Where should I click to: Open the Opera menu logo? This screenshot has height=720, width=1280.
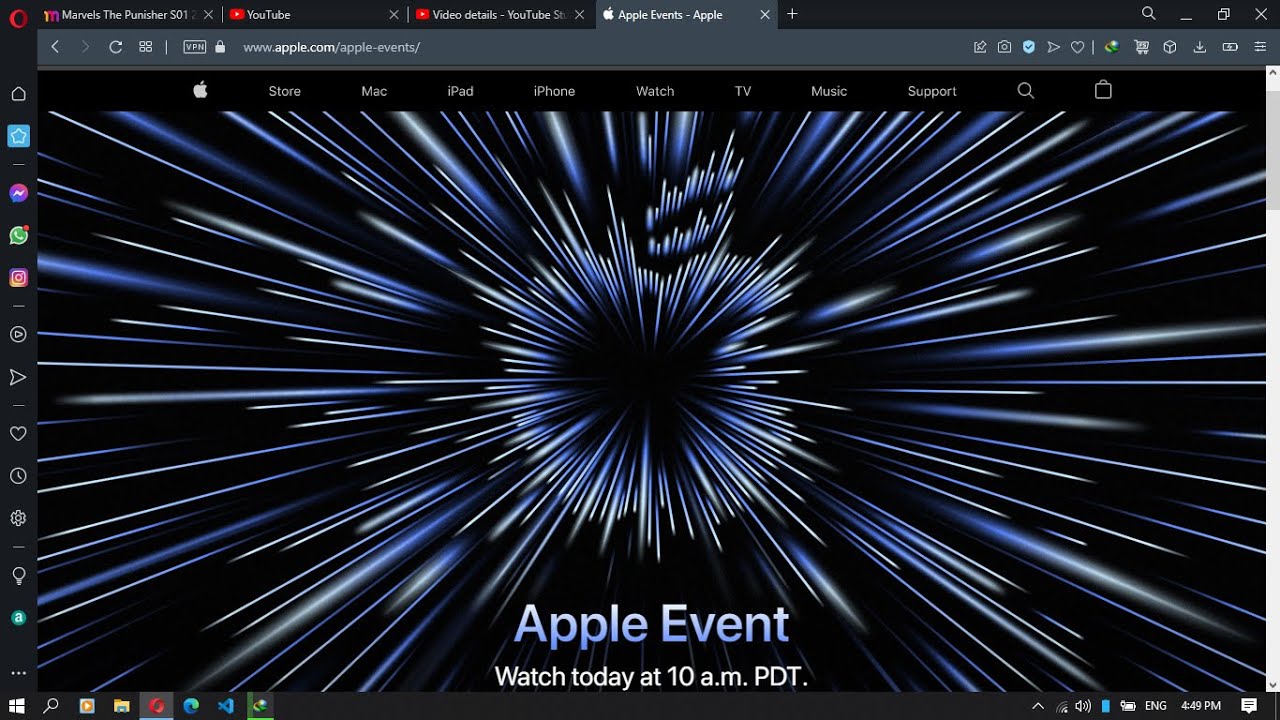[x=17, y=18]
